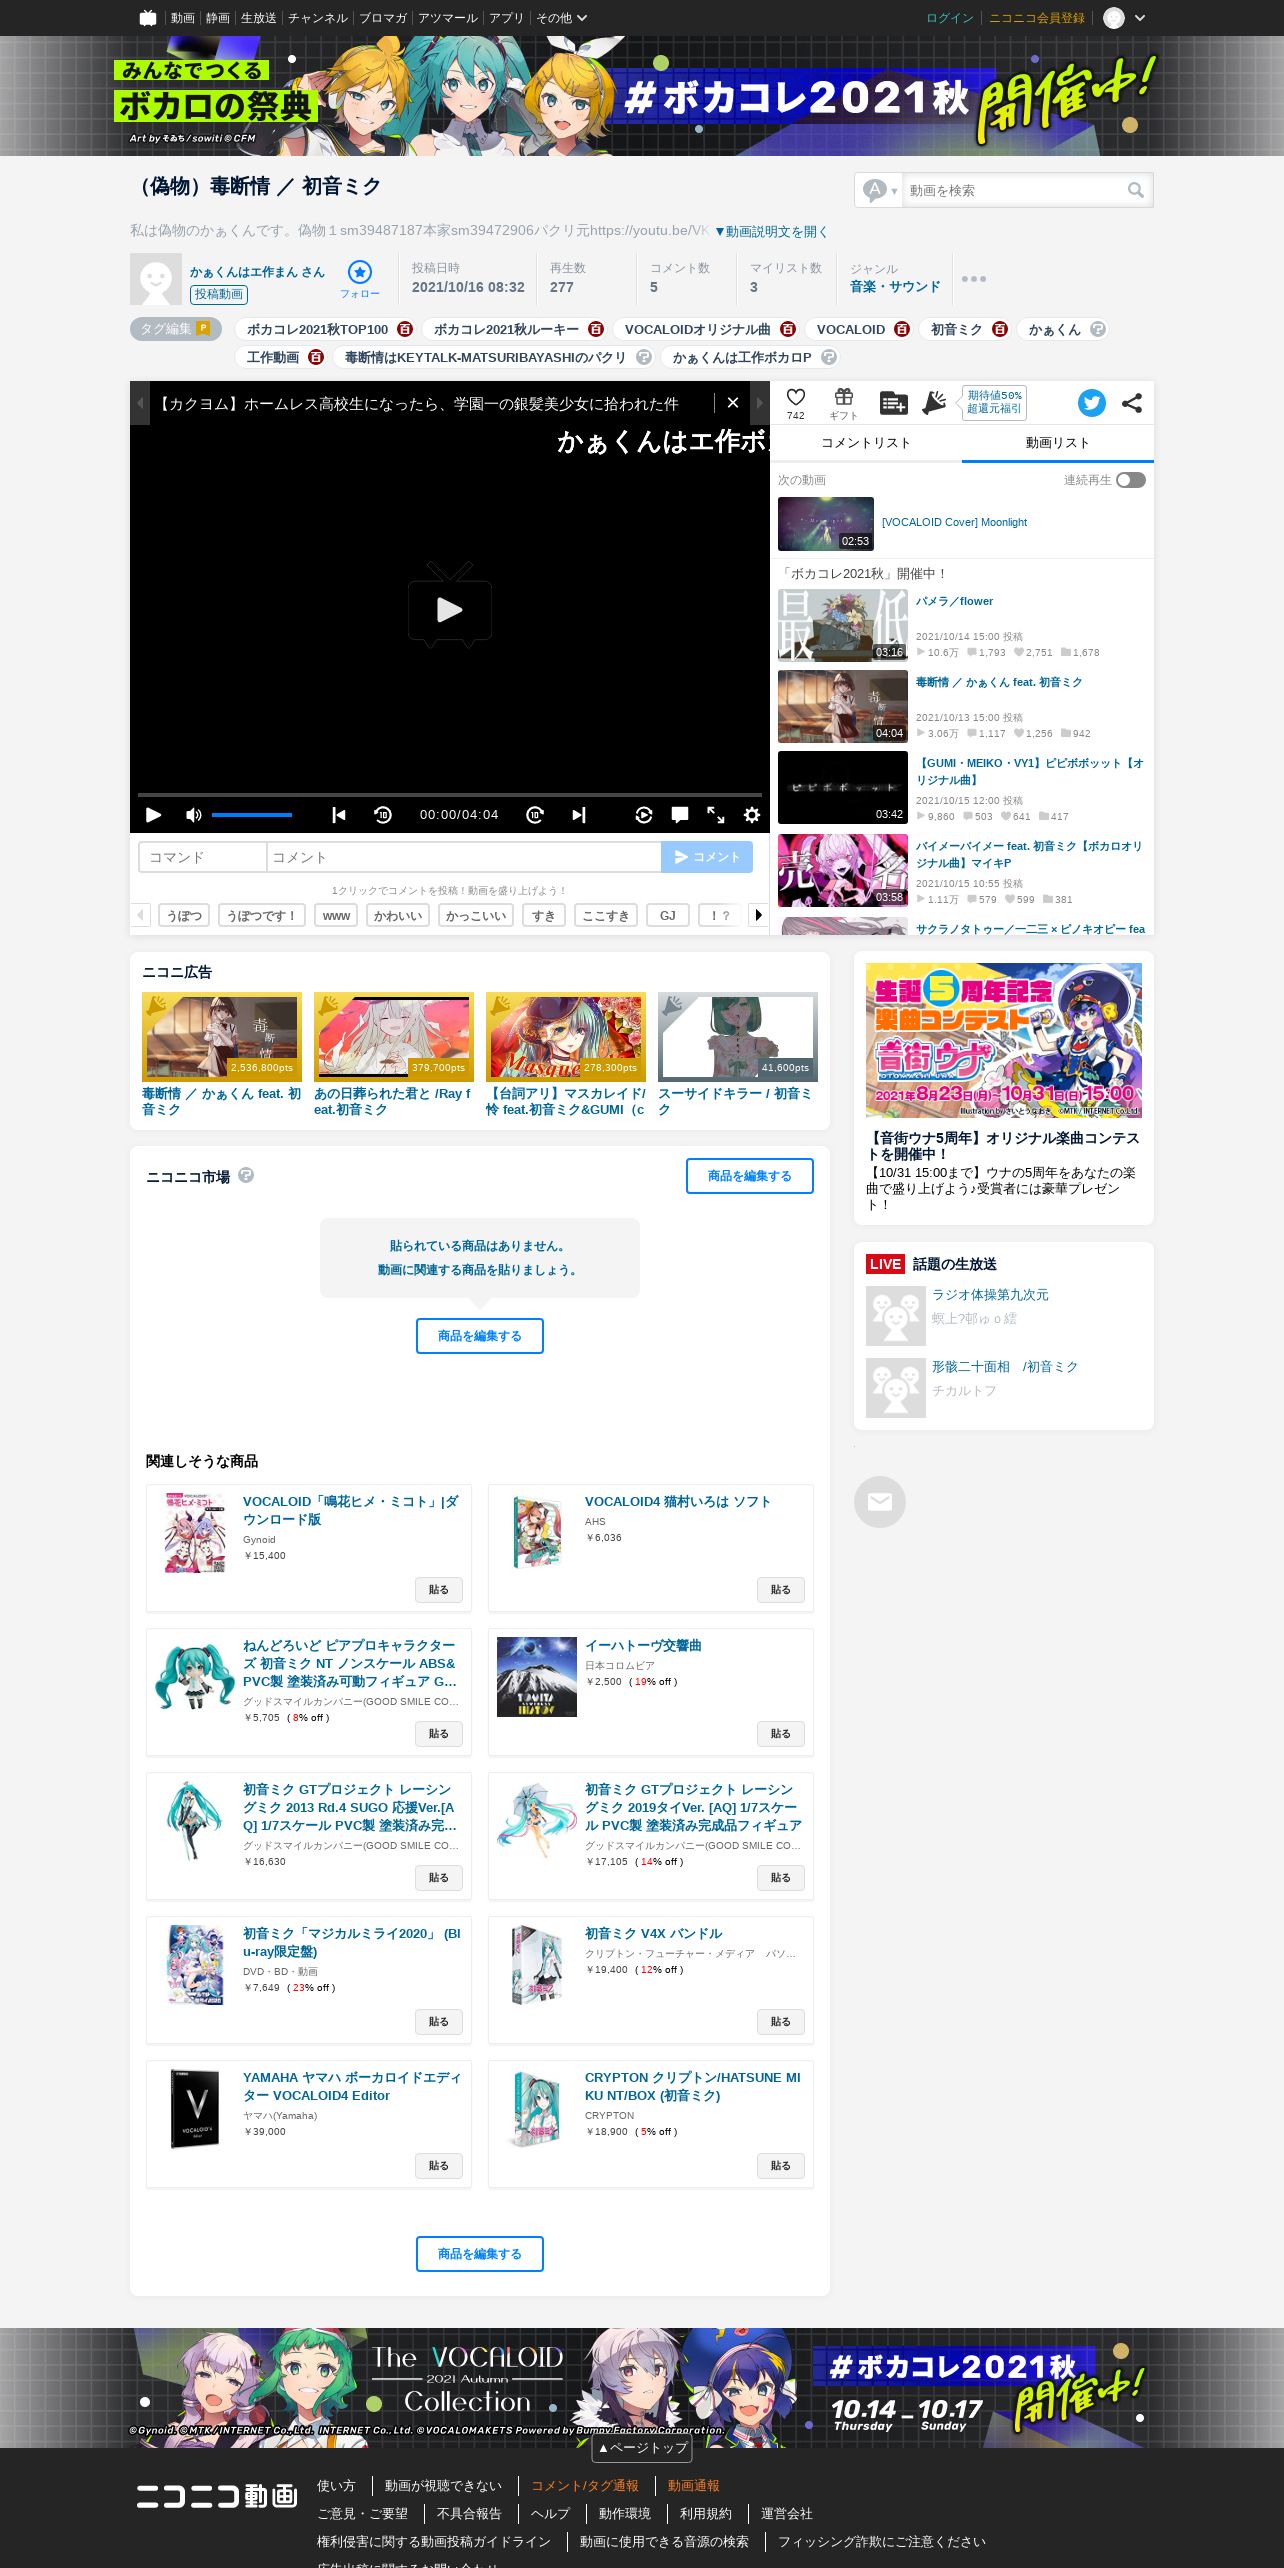1284x2568 pixels.
Task: Click the GJ quick comment button
Action: click(x=668, y=915)
